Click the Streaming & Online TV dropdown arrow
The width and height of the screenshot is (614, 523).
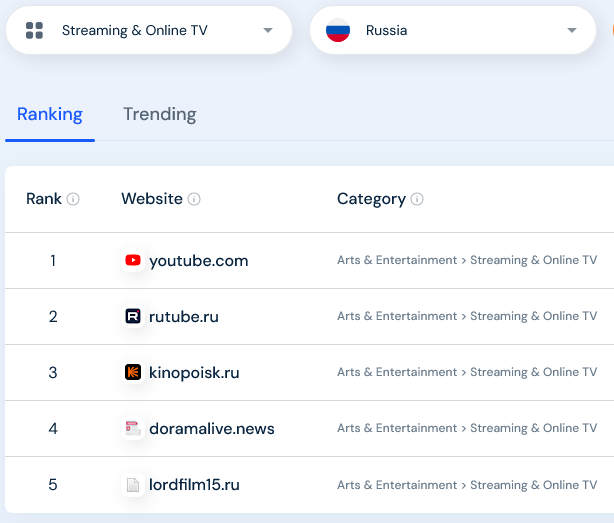point(268,30)
